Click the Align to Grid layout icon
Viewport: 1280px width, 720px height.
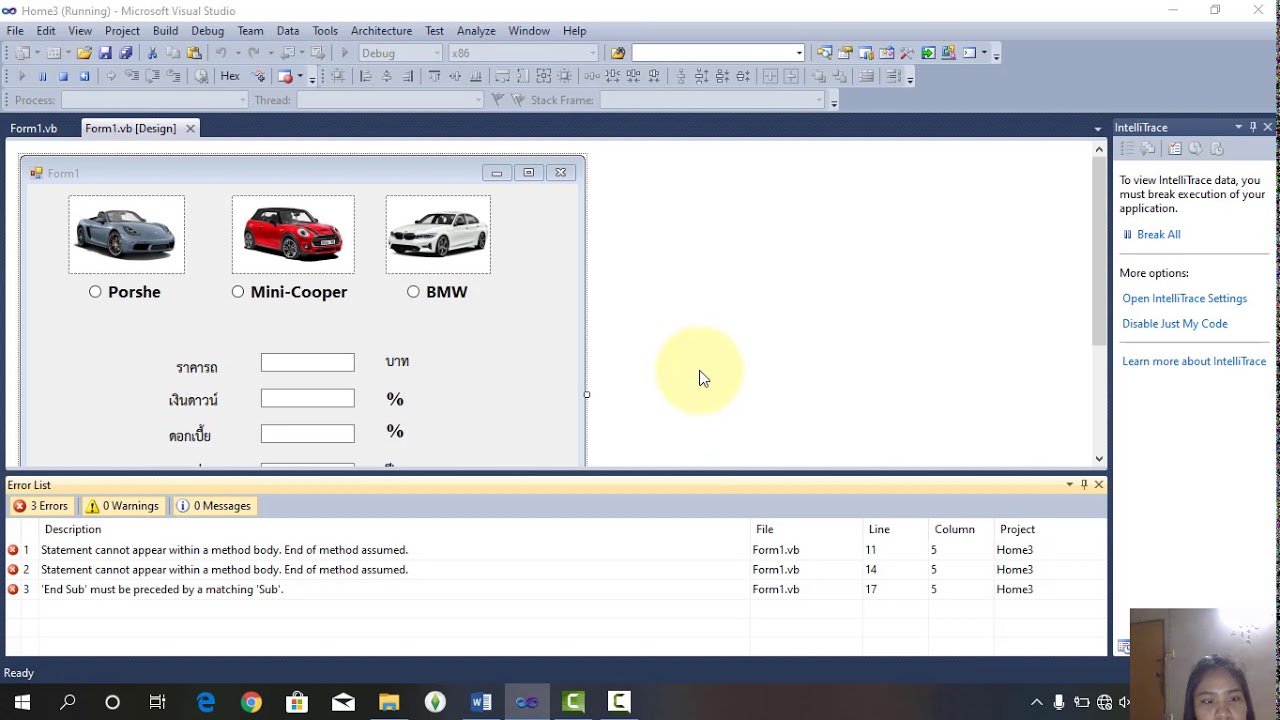[x=338, y=77]
